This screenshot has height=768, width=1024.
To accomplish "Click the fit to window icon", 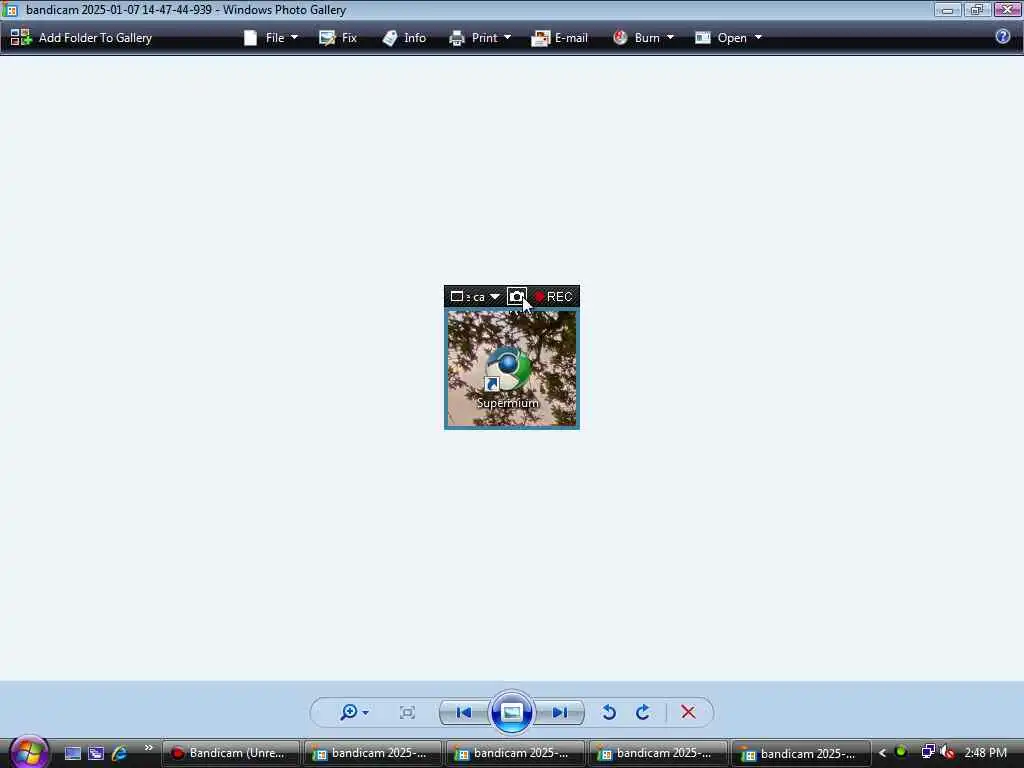I will click(x=407, y=712).
